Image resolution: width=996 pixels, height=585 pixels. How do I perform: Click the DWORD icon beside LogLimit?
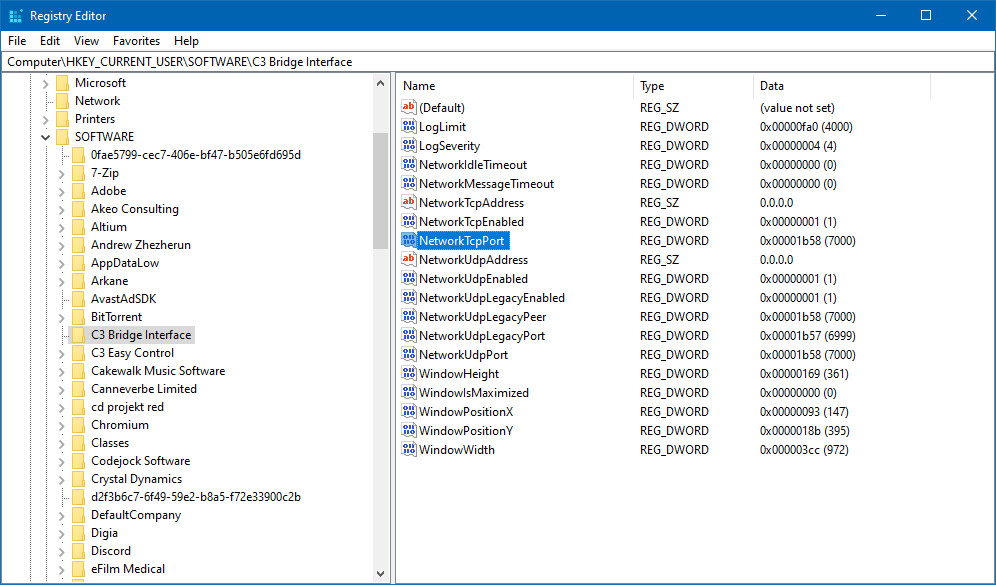408,127
